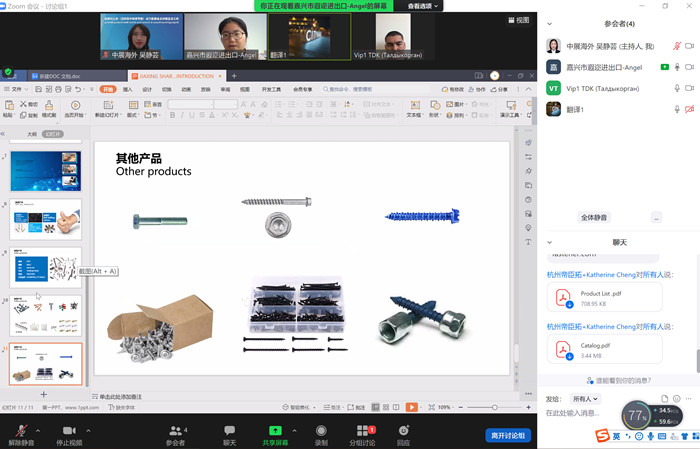
Task: Toggle the disabled camera icon for 翻译1
Action: pyautogui.click(x=690, y=109)
